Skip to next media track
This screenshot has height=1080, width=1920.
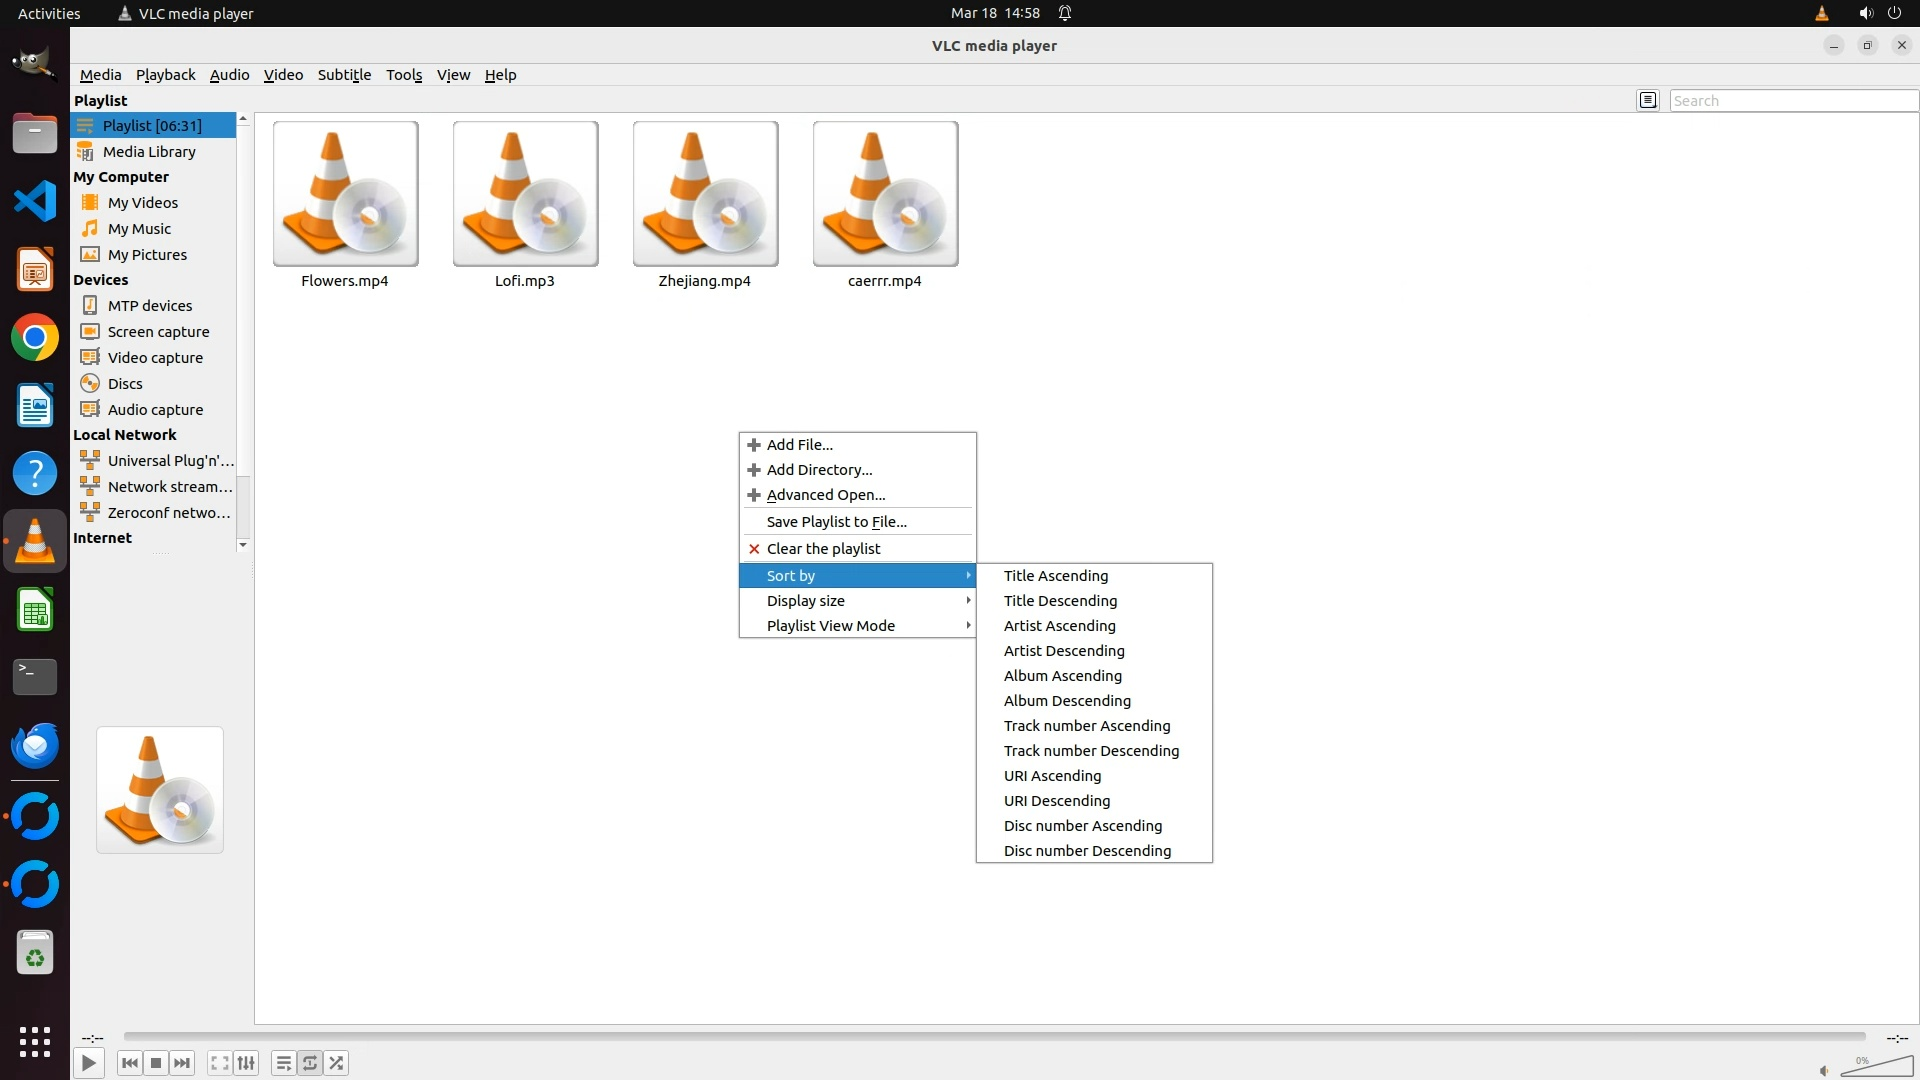pos(182,1063)
